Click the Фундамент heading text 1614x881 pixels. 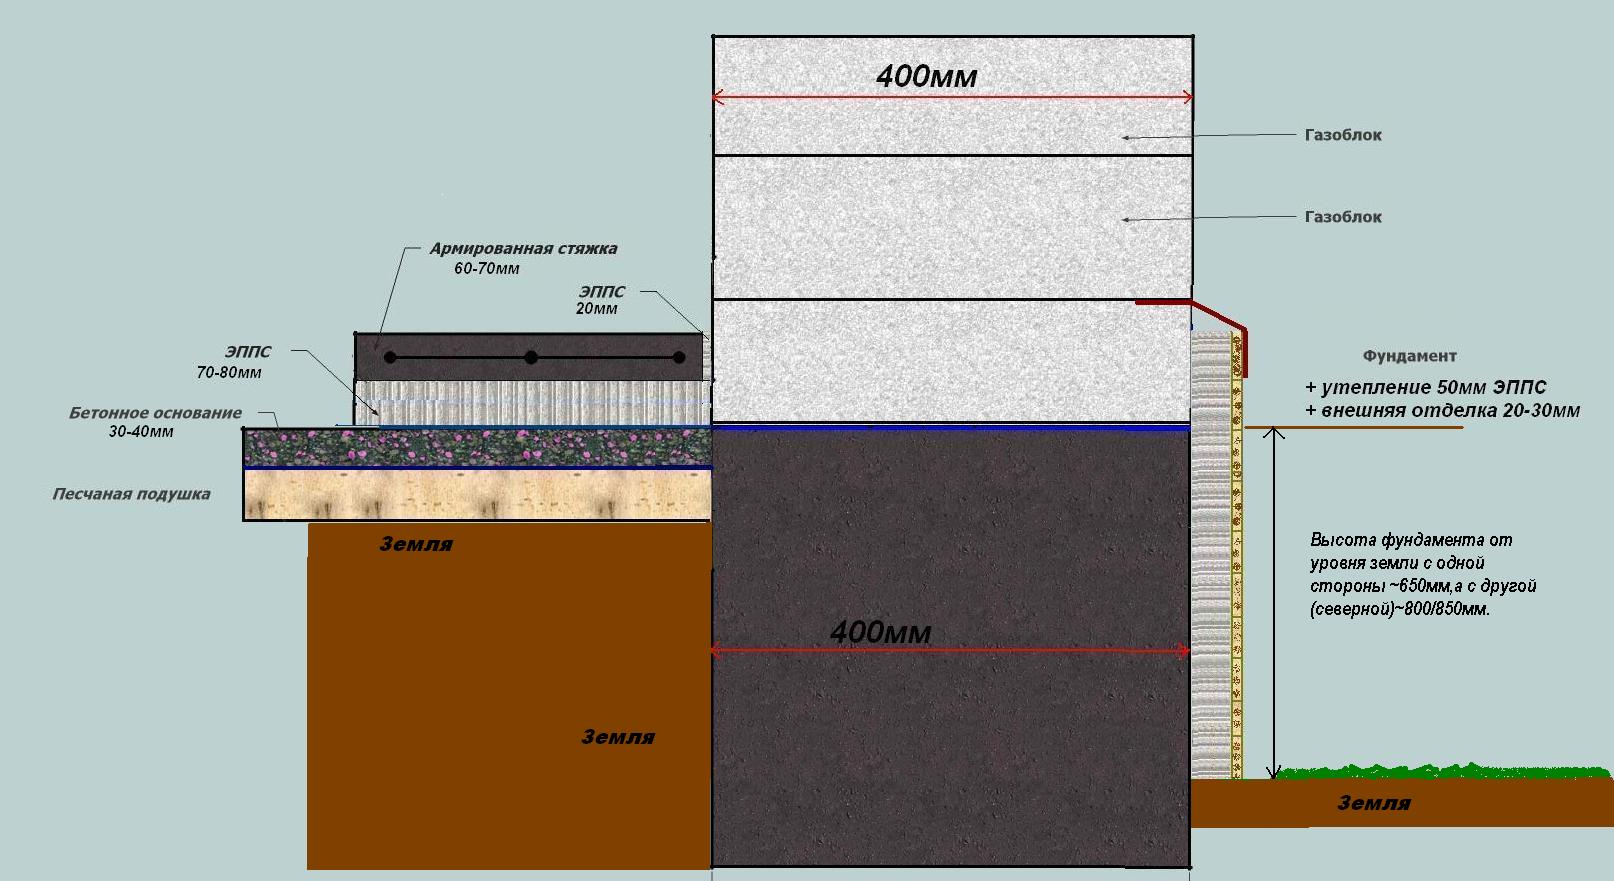click(x=1409, y=356)
